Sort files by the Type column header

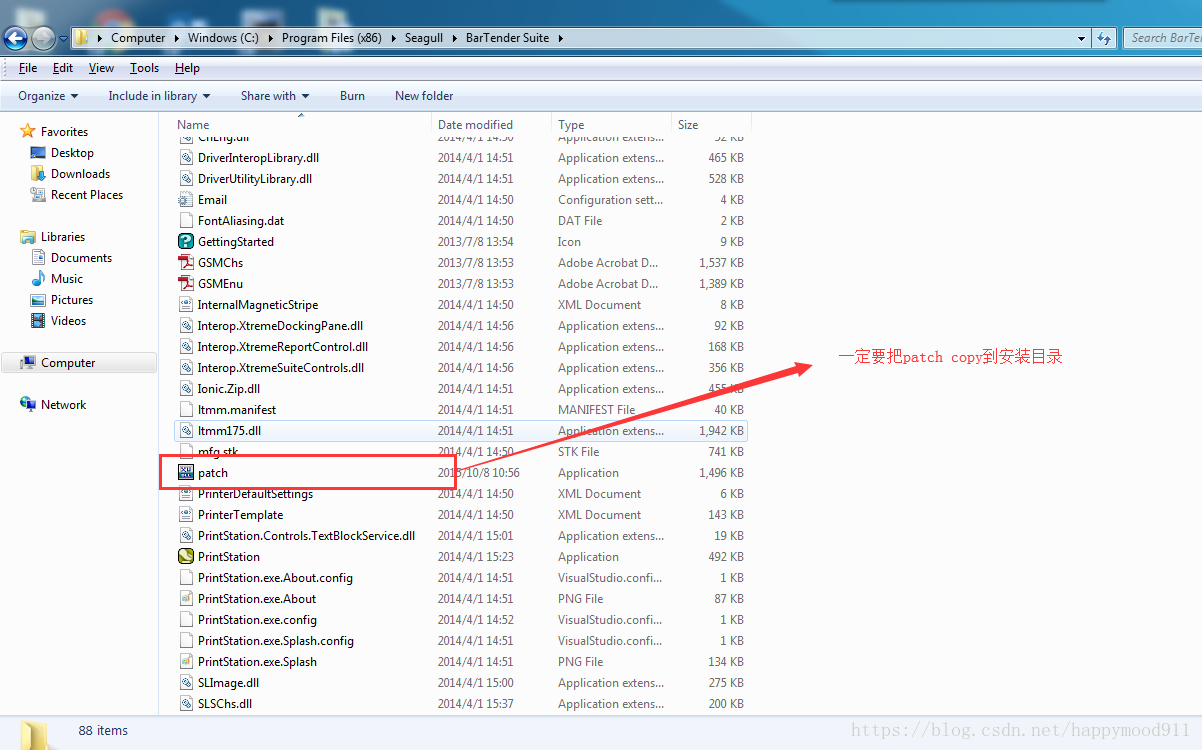coord(611,125)
